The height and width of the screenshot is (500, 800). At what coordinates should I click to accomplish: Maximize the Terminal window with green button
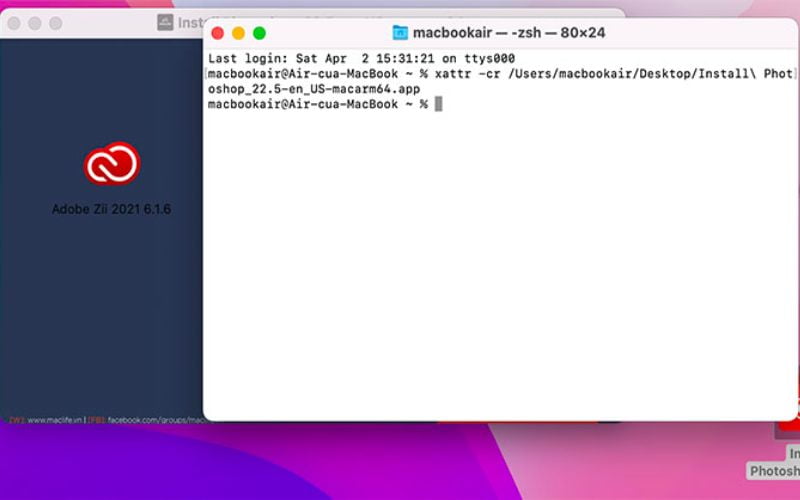pos(259,33)
